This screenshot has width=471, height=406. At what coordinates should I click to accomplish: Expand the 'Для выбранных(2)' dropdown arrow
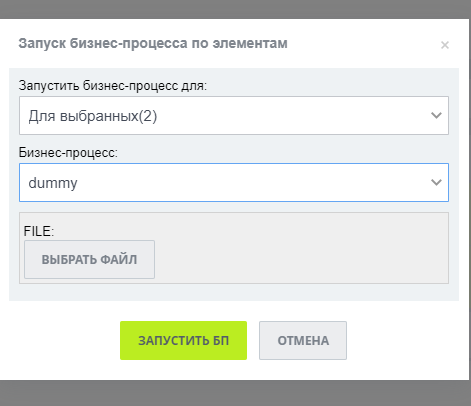coord(436,115)
